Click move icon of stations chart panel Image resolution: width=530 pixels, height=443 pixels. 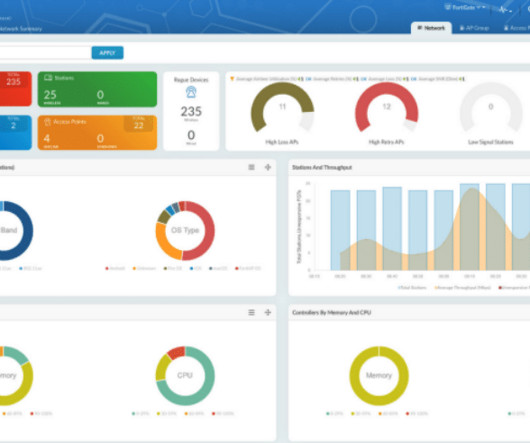click(x=268, y=167)
